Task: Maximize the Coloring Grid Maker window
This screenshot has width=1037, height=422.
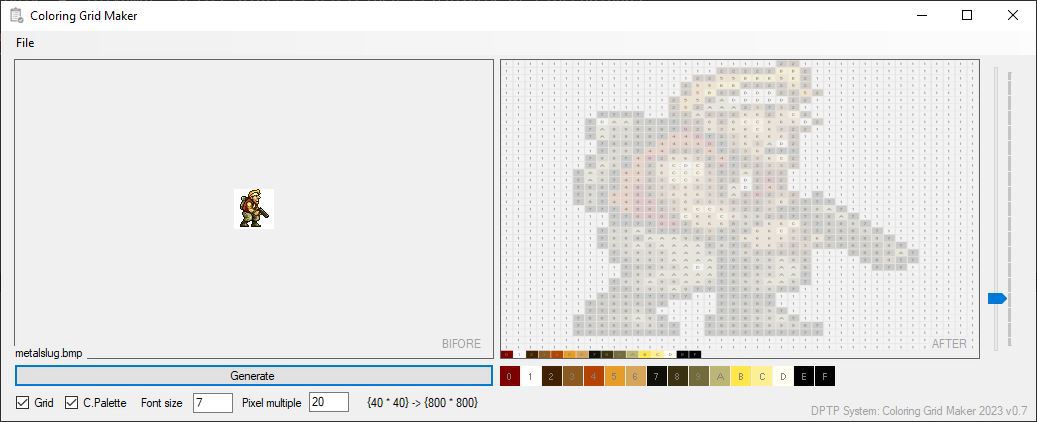Action: click(967, 15)
